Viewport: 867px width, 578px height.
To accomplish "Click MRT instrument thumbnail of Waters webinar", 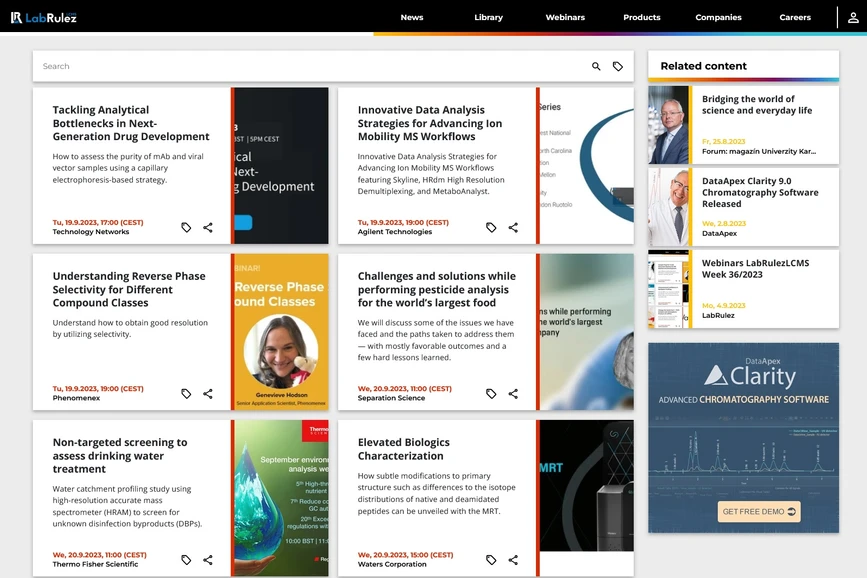I will click(585, 486).
